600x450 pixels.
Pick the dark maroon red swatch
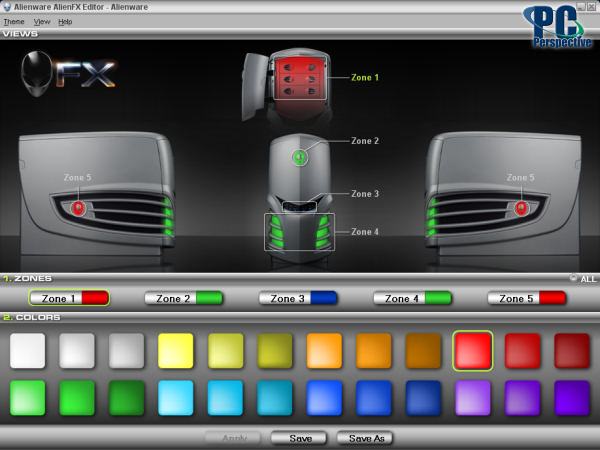pos(572,351)
